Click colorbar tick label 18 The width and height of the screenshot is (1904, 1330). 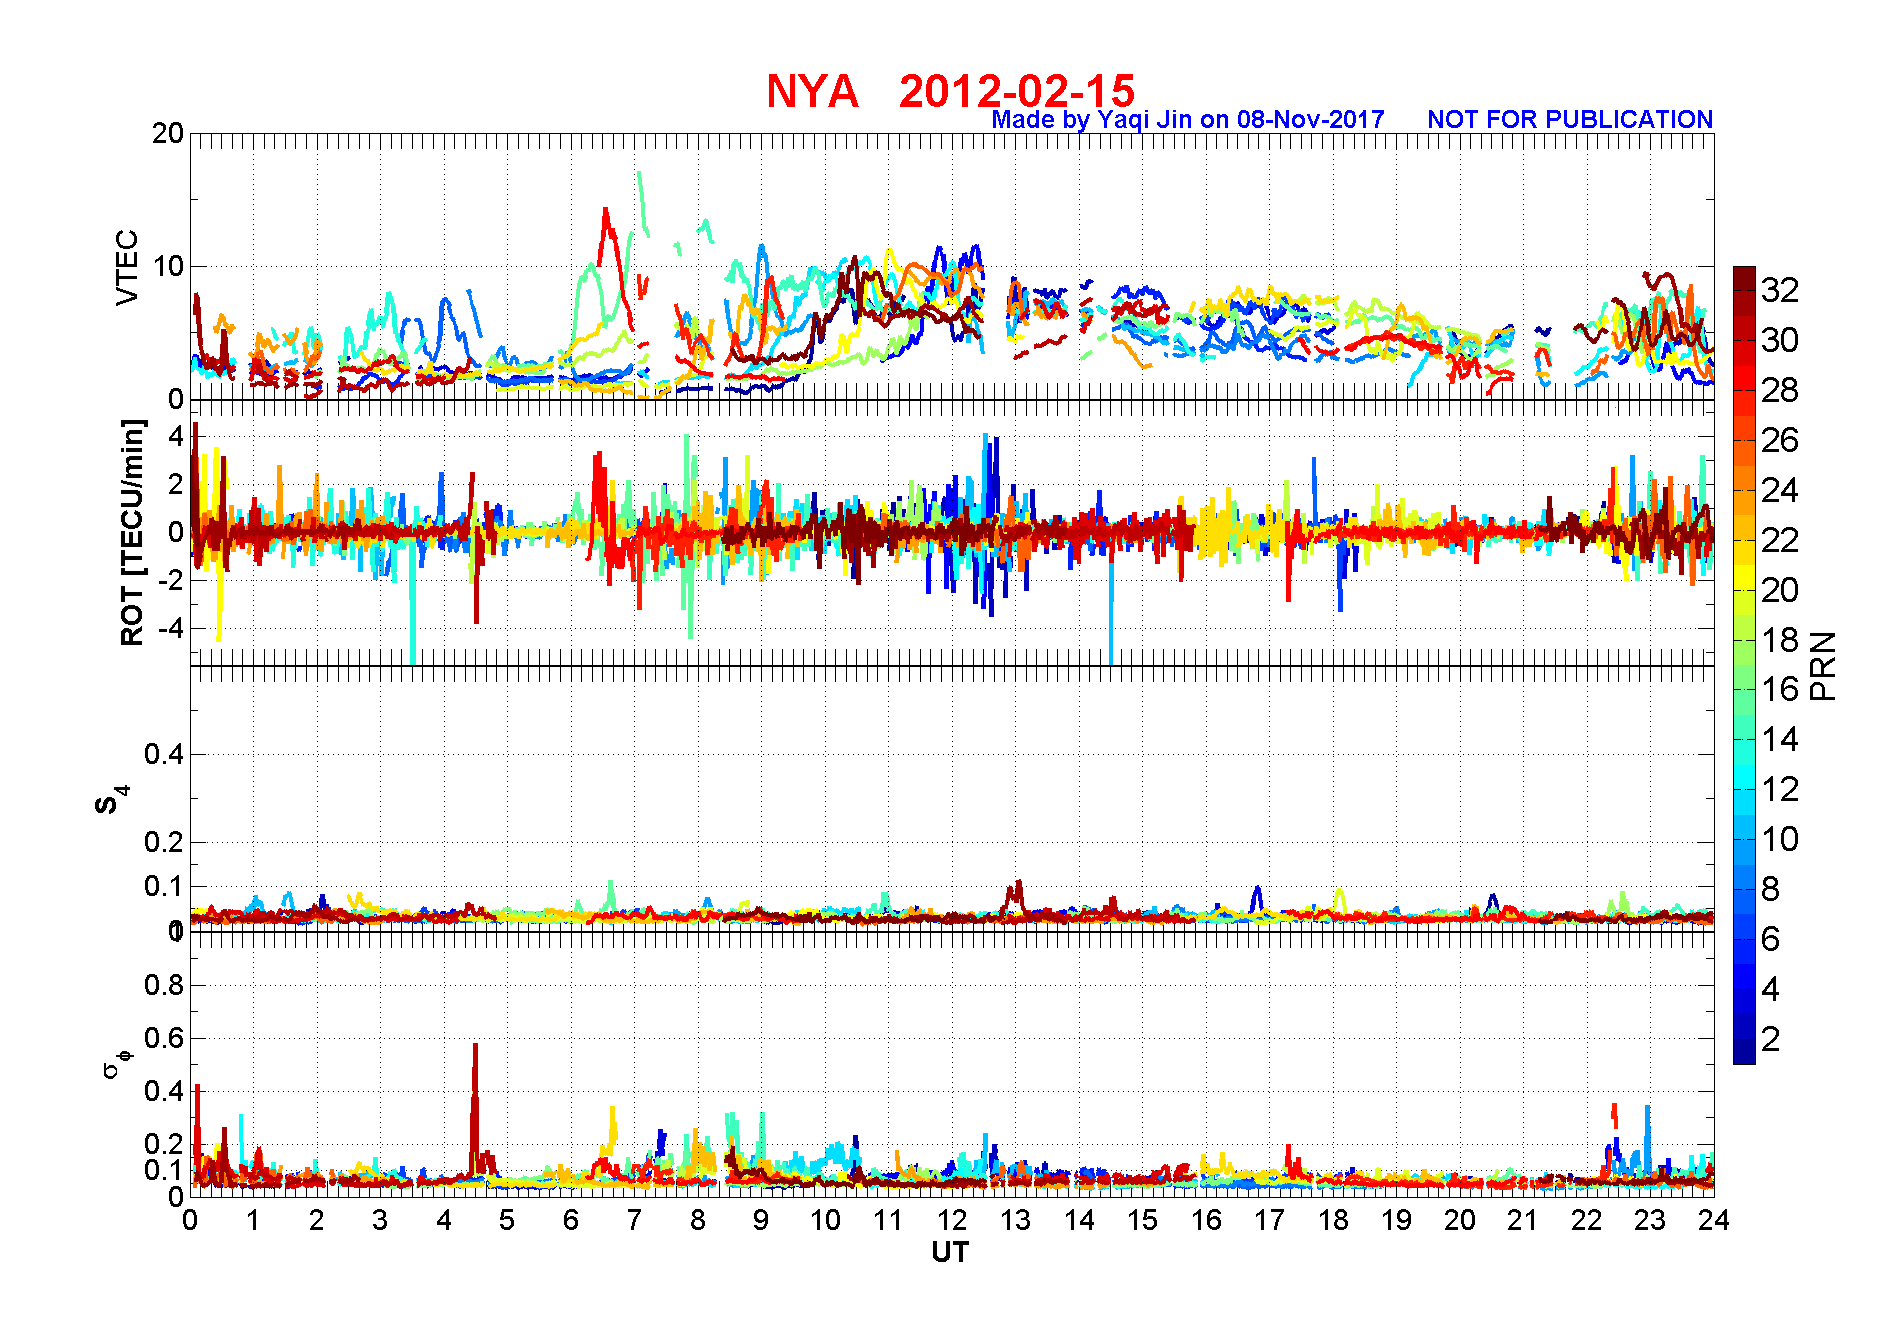1780,640
